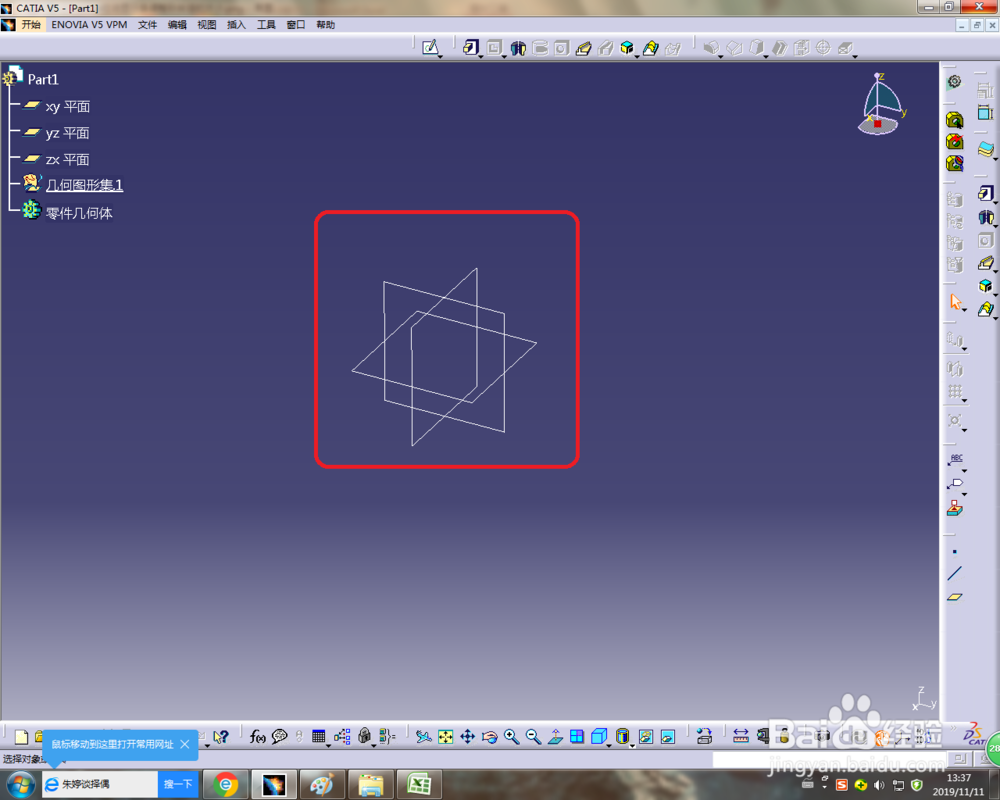Viewport: 1000px width, 800px height.
Task: Click the Design Table icon
Action: [318, 737]
